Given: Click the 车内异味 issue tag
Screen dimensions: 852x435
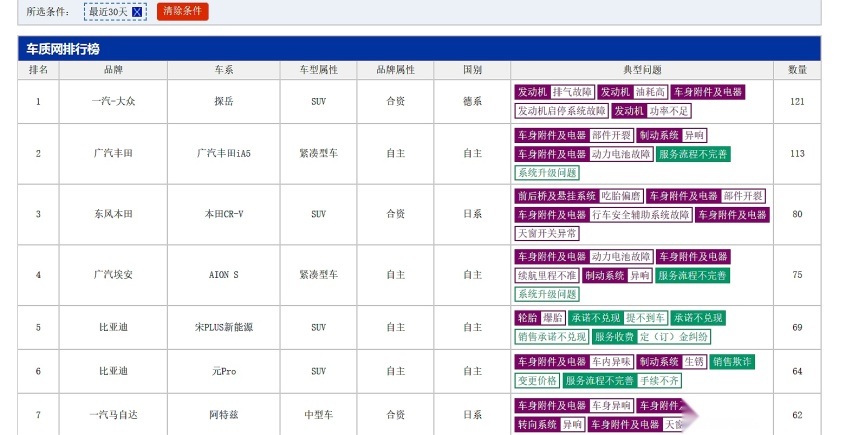Looking at the screenshot, I should [x=611, y=362].
